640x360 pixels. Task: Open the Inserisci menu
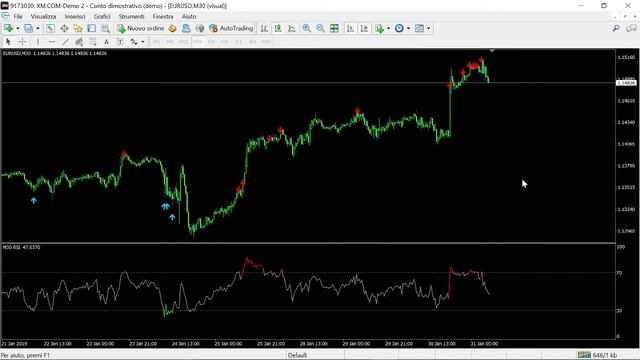pos(75,16)
